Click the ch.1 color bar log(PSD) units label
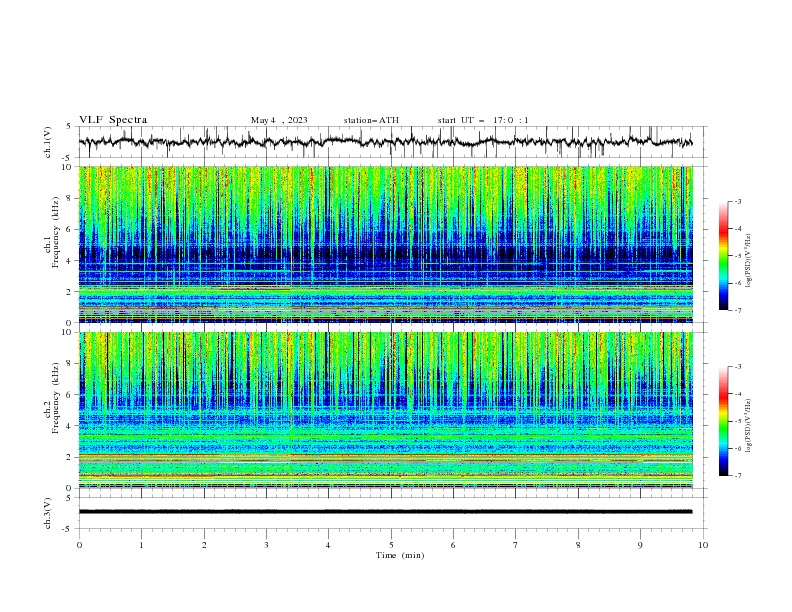Screen dimensions: 792x612 pos(749,260)
